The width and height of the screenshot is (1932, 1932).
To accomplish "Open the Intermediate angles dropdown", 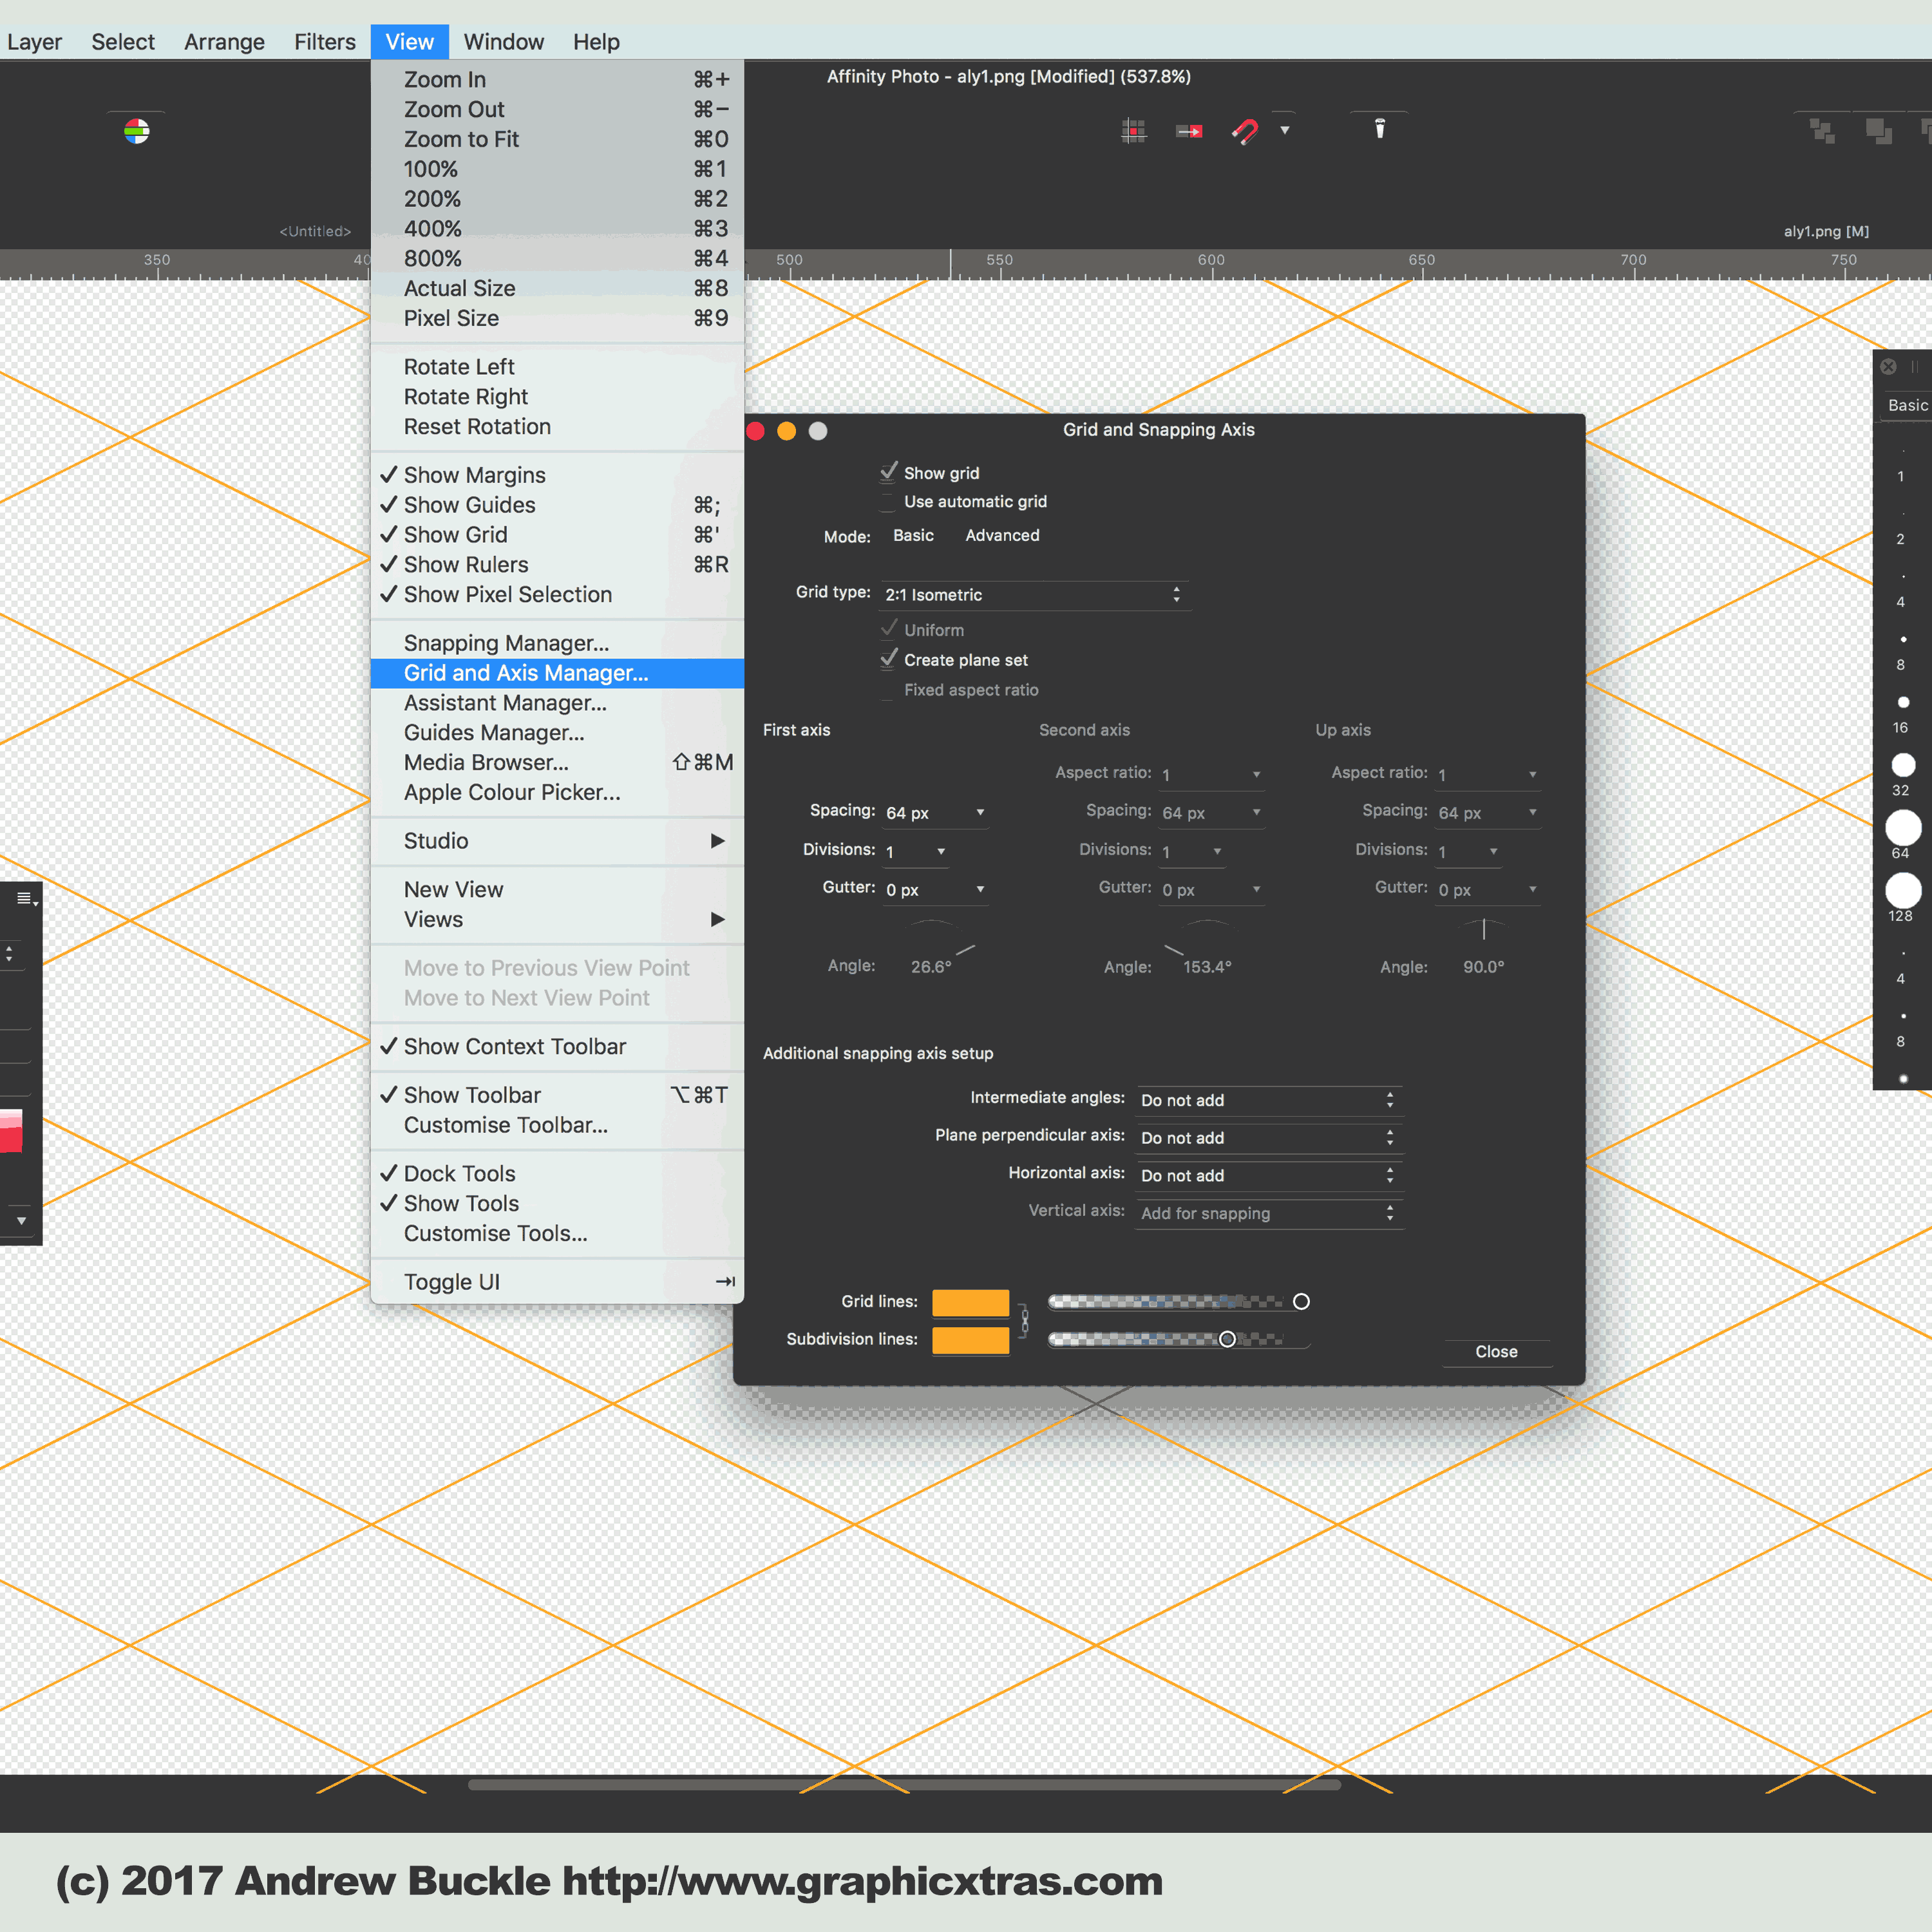I will (x=1269, y=1100).
